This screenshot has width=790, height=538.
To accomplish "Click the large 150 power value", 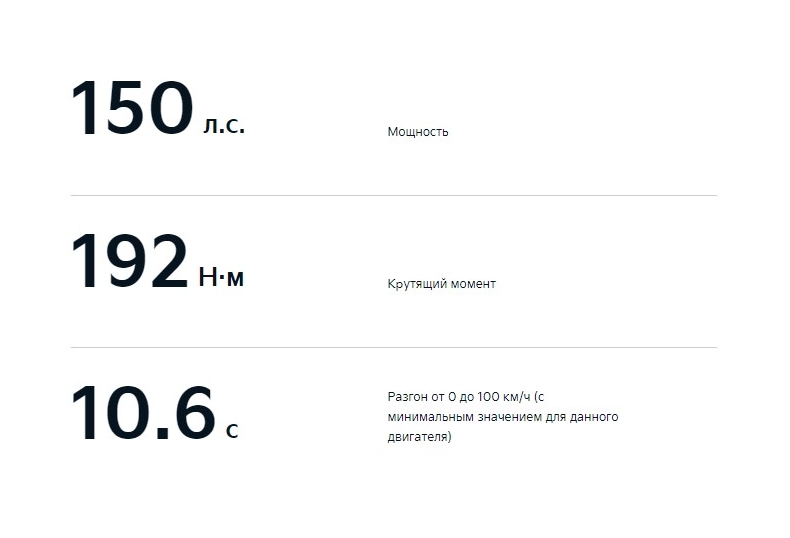I will coord(133,108).
